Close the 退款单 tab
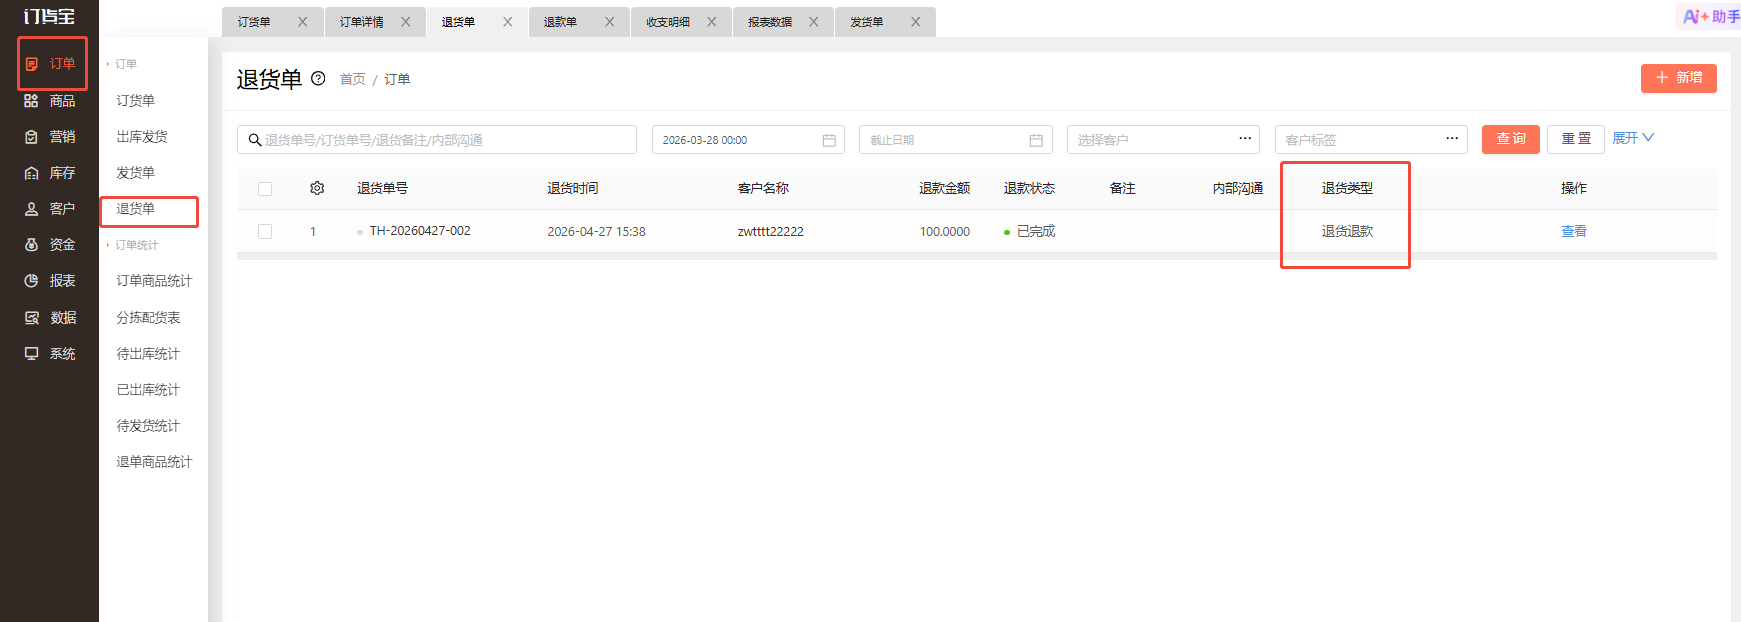1741x622 pixels. (609, 22)
